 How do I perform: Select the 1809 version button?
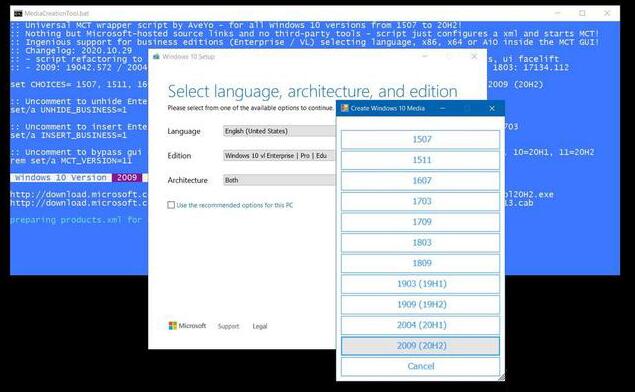(420, 263)
